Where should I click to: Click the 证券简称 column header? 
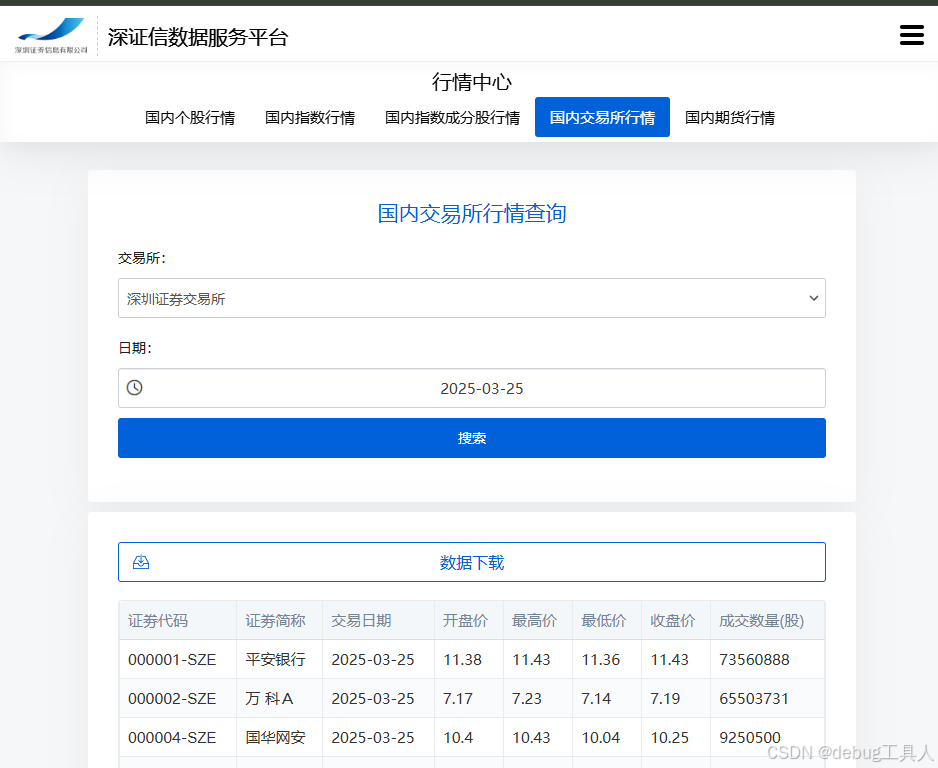[279, 620]
